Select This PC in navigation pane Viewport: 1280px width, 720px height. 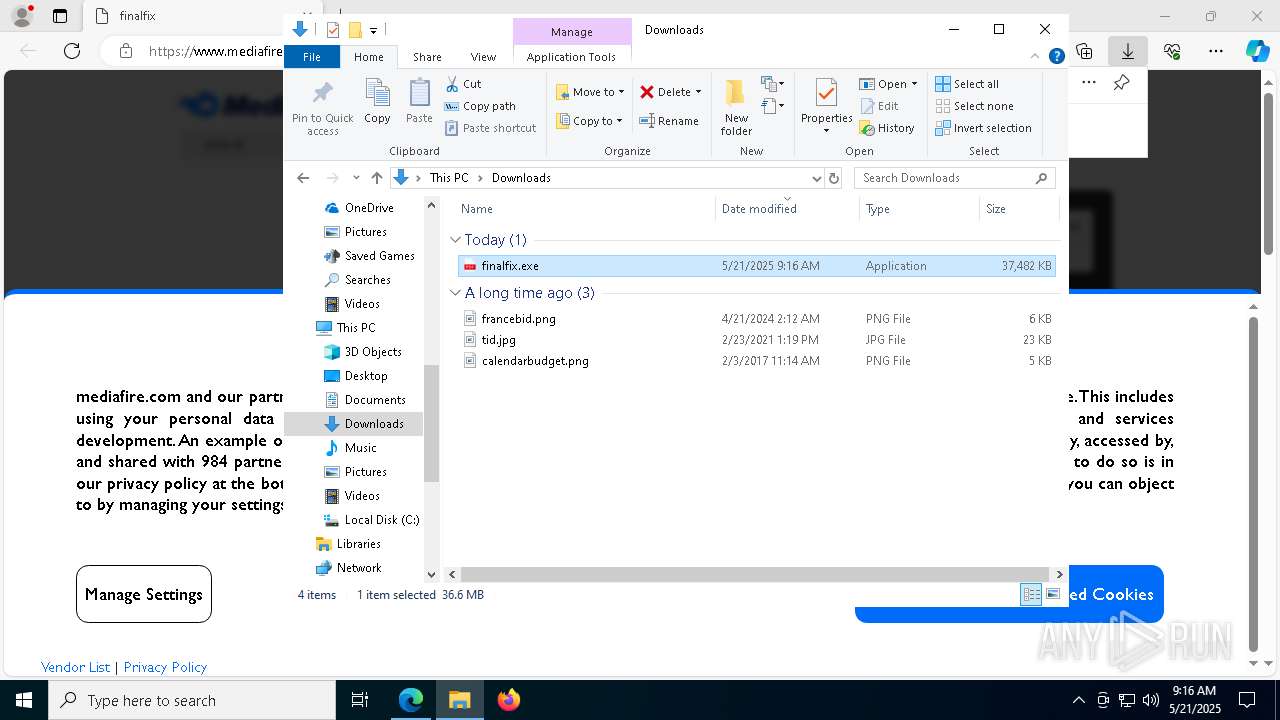click(346, 328)
